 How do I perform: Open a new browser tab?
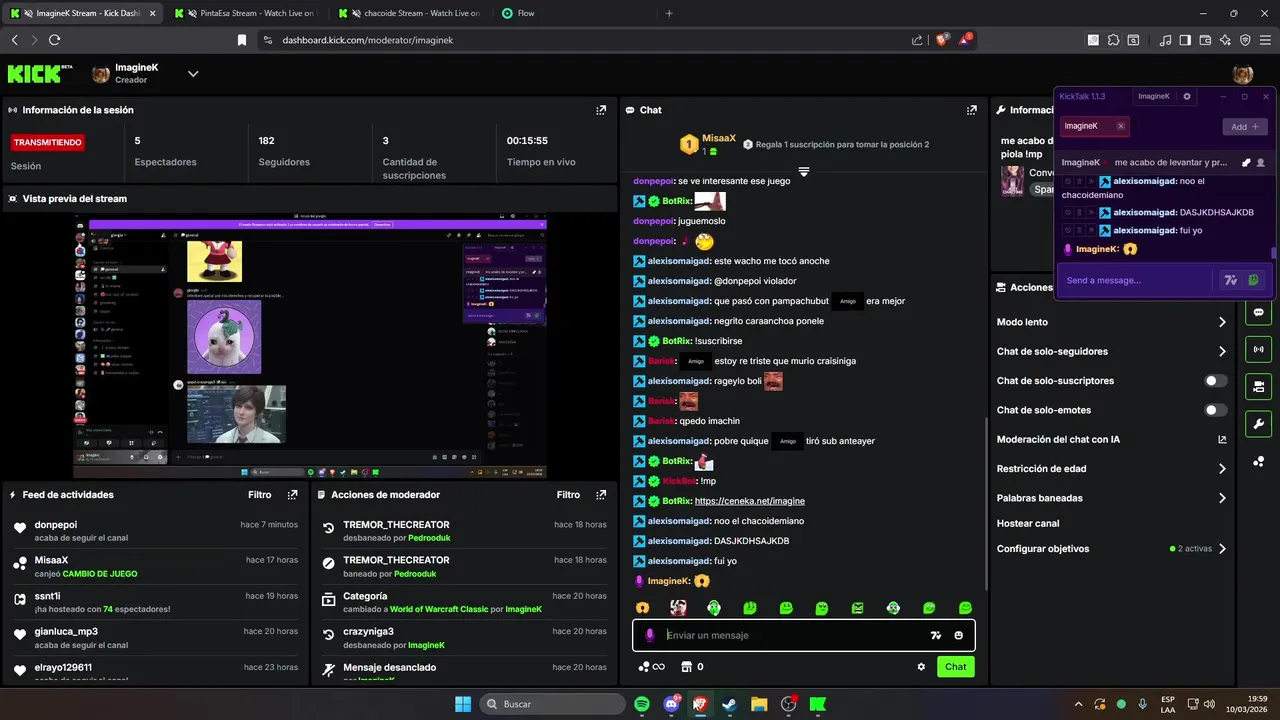coord(669,13)
